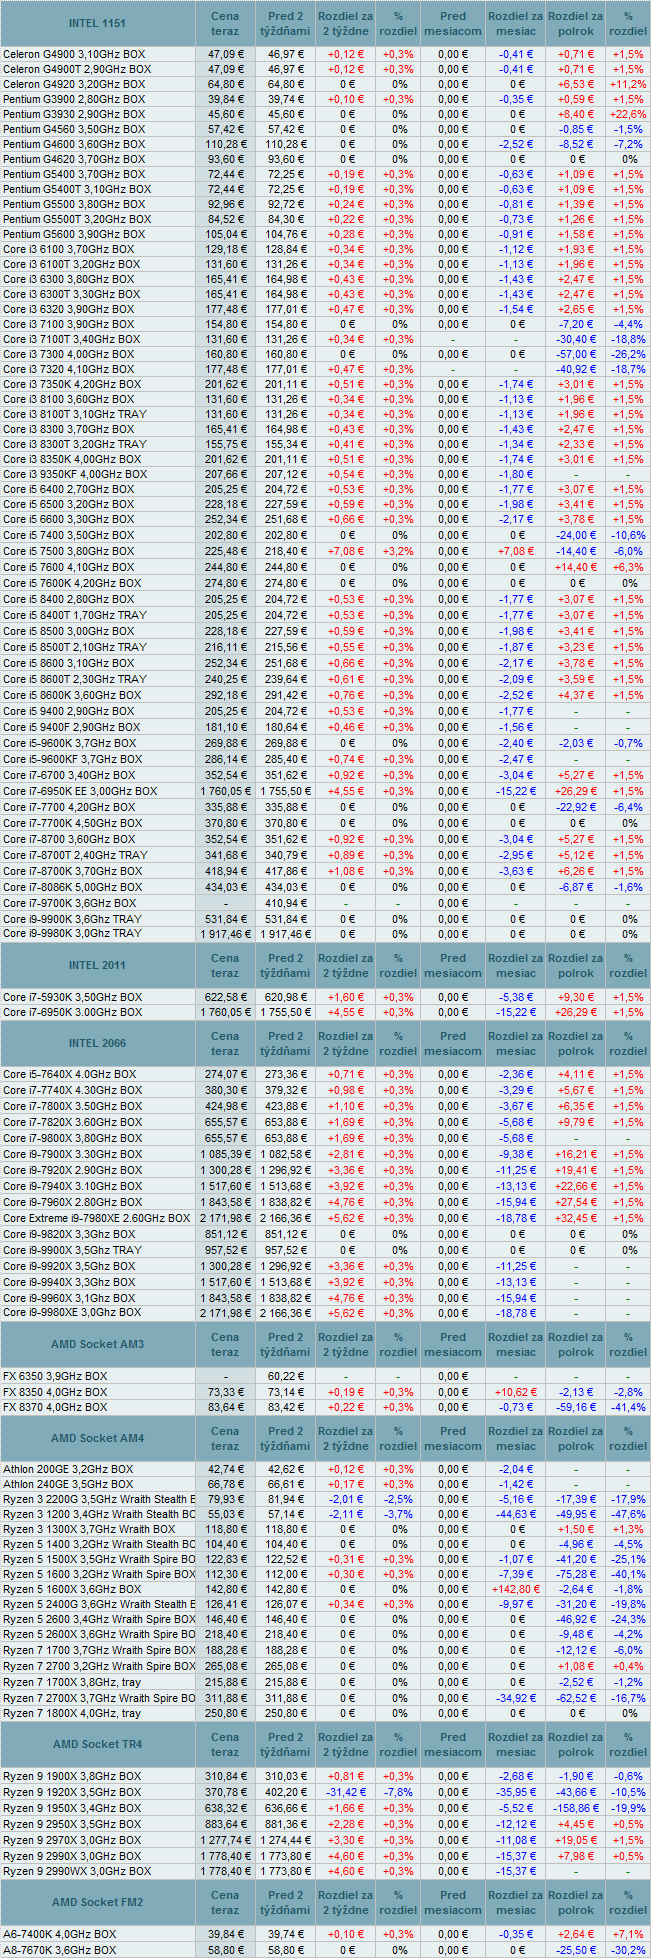
Task: Select the Core i5-9600KF 3,7GHz BOX row name
Action: (73, 759)
